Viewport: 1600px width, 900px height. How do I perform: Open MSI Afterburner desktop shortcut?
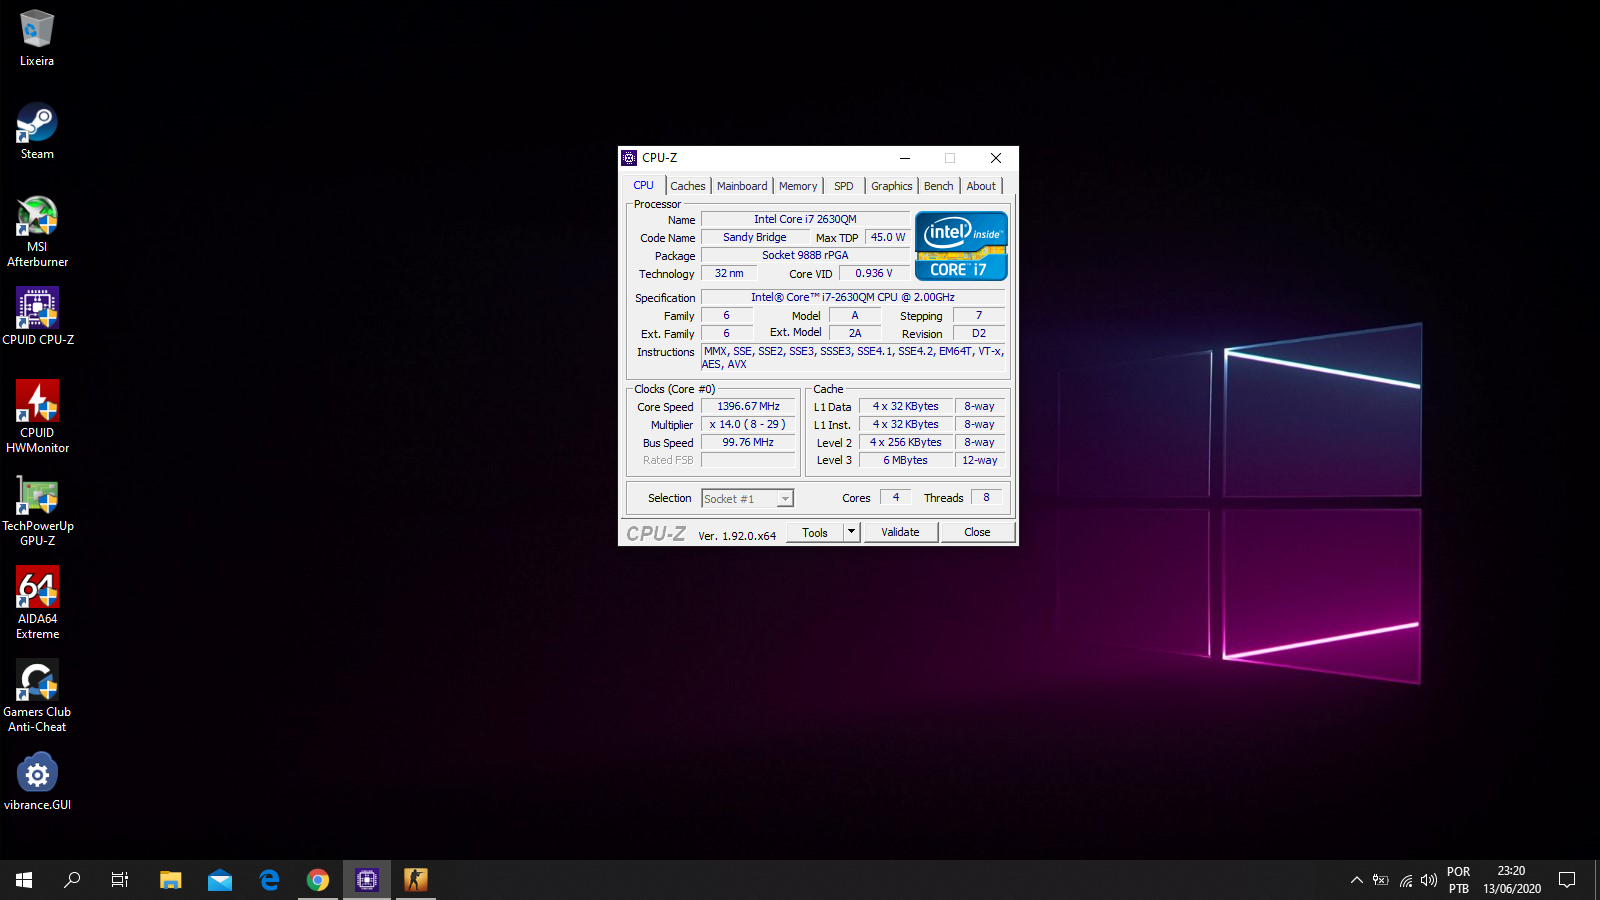pos(37,231)
